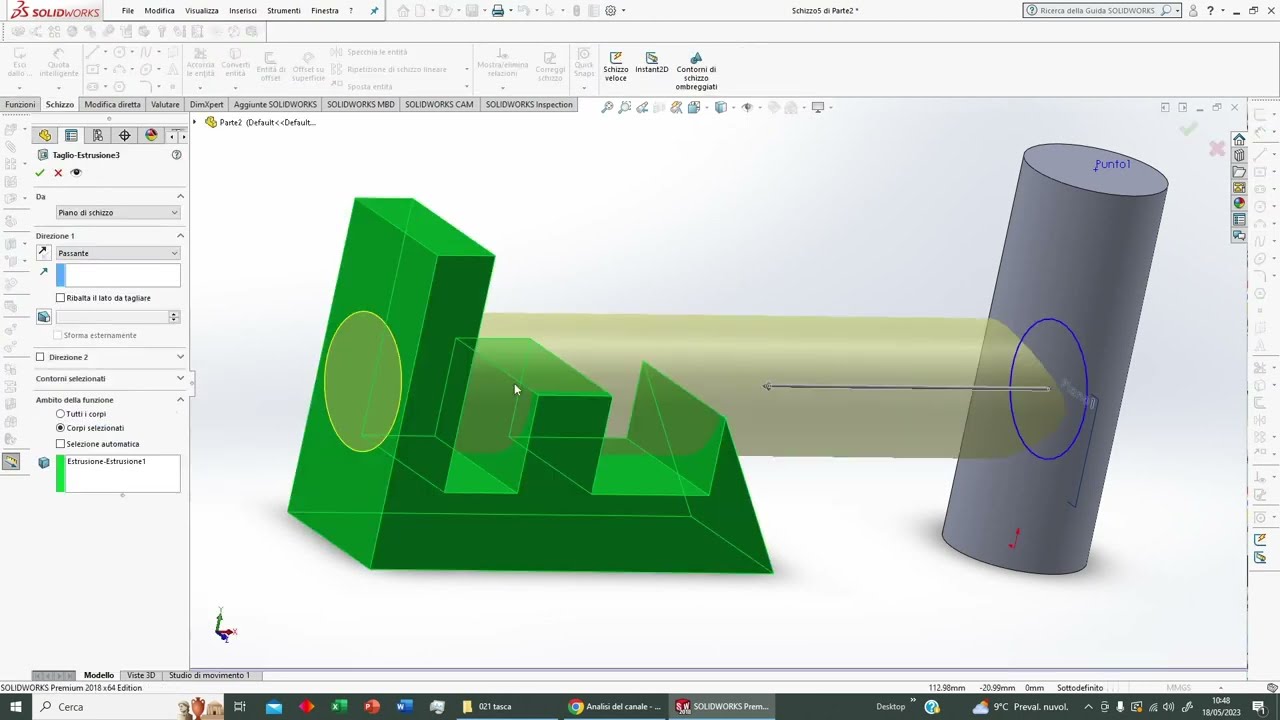Open Excel from the Windows taskbar
This screenshot has height=720, width=1280.
(x=339, y=707)
